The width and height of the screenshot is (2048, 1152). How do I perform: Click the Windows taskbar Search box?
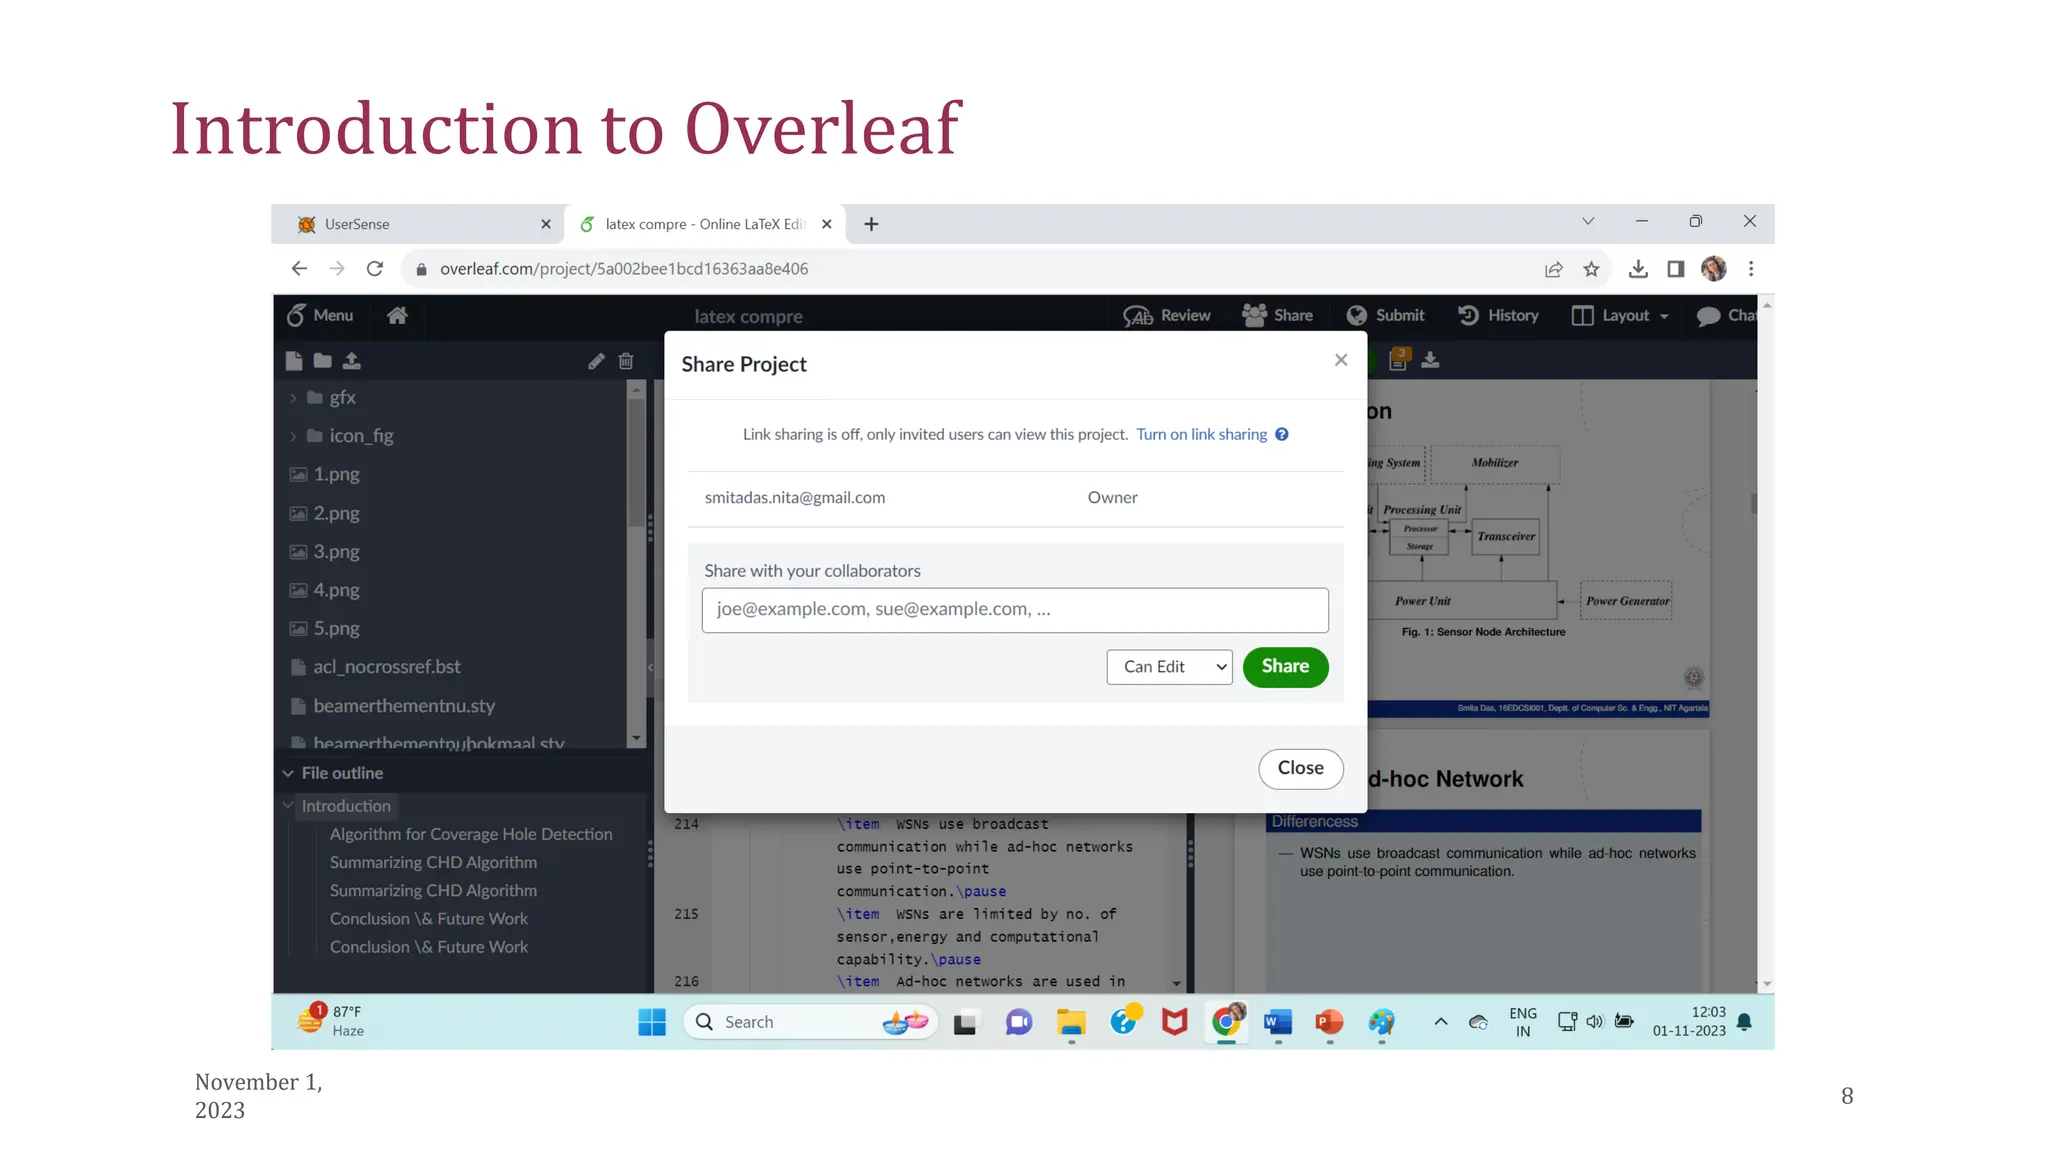[810, 1022]
